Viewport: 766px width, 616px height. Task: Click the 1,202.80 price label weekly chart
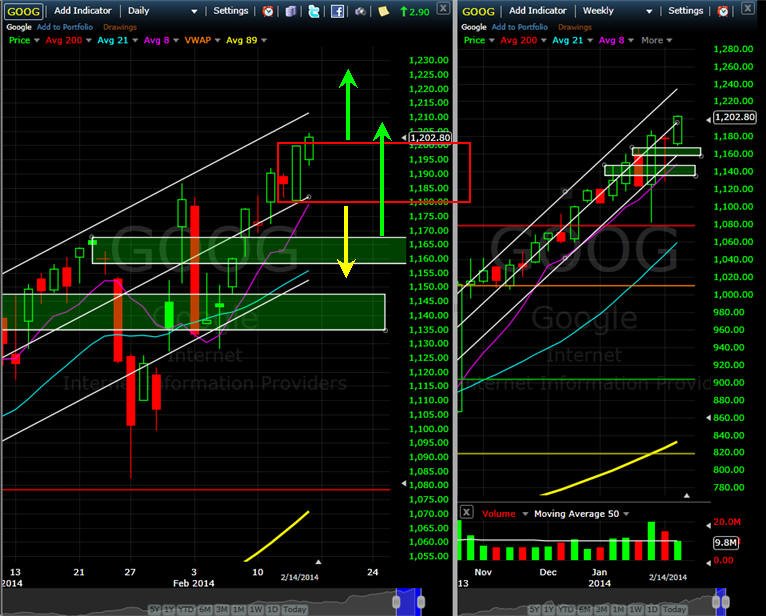734,117
